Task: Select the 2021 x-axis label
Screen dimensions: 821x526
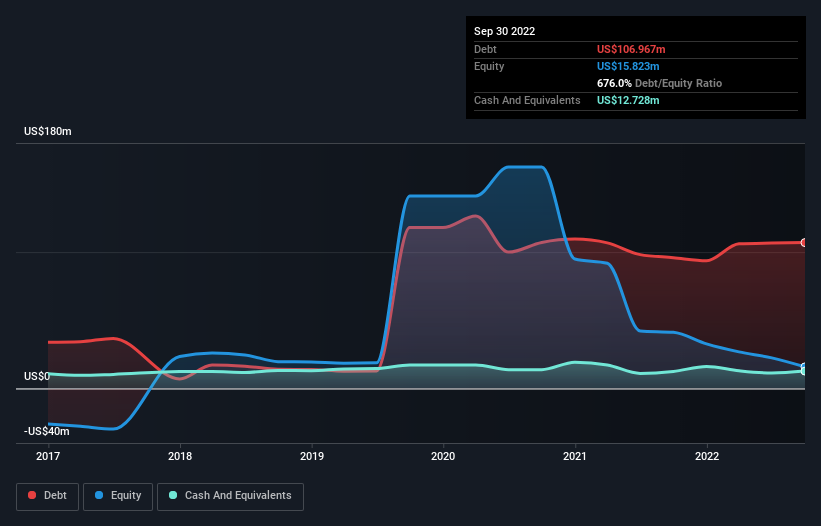Action: point(575,456)
